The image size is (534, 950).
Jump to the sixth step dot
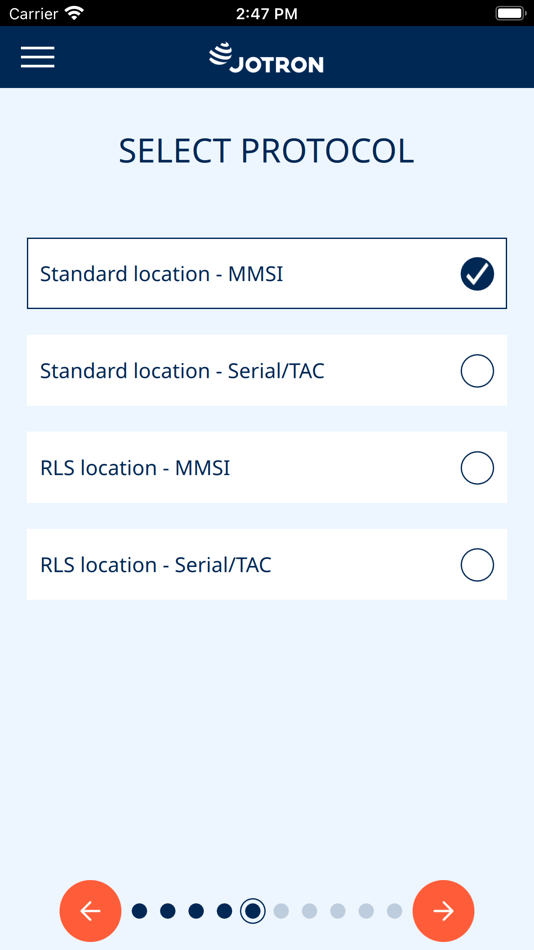(x=281, y=911)
